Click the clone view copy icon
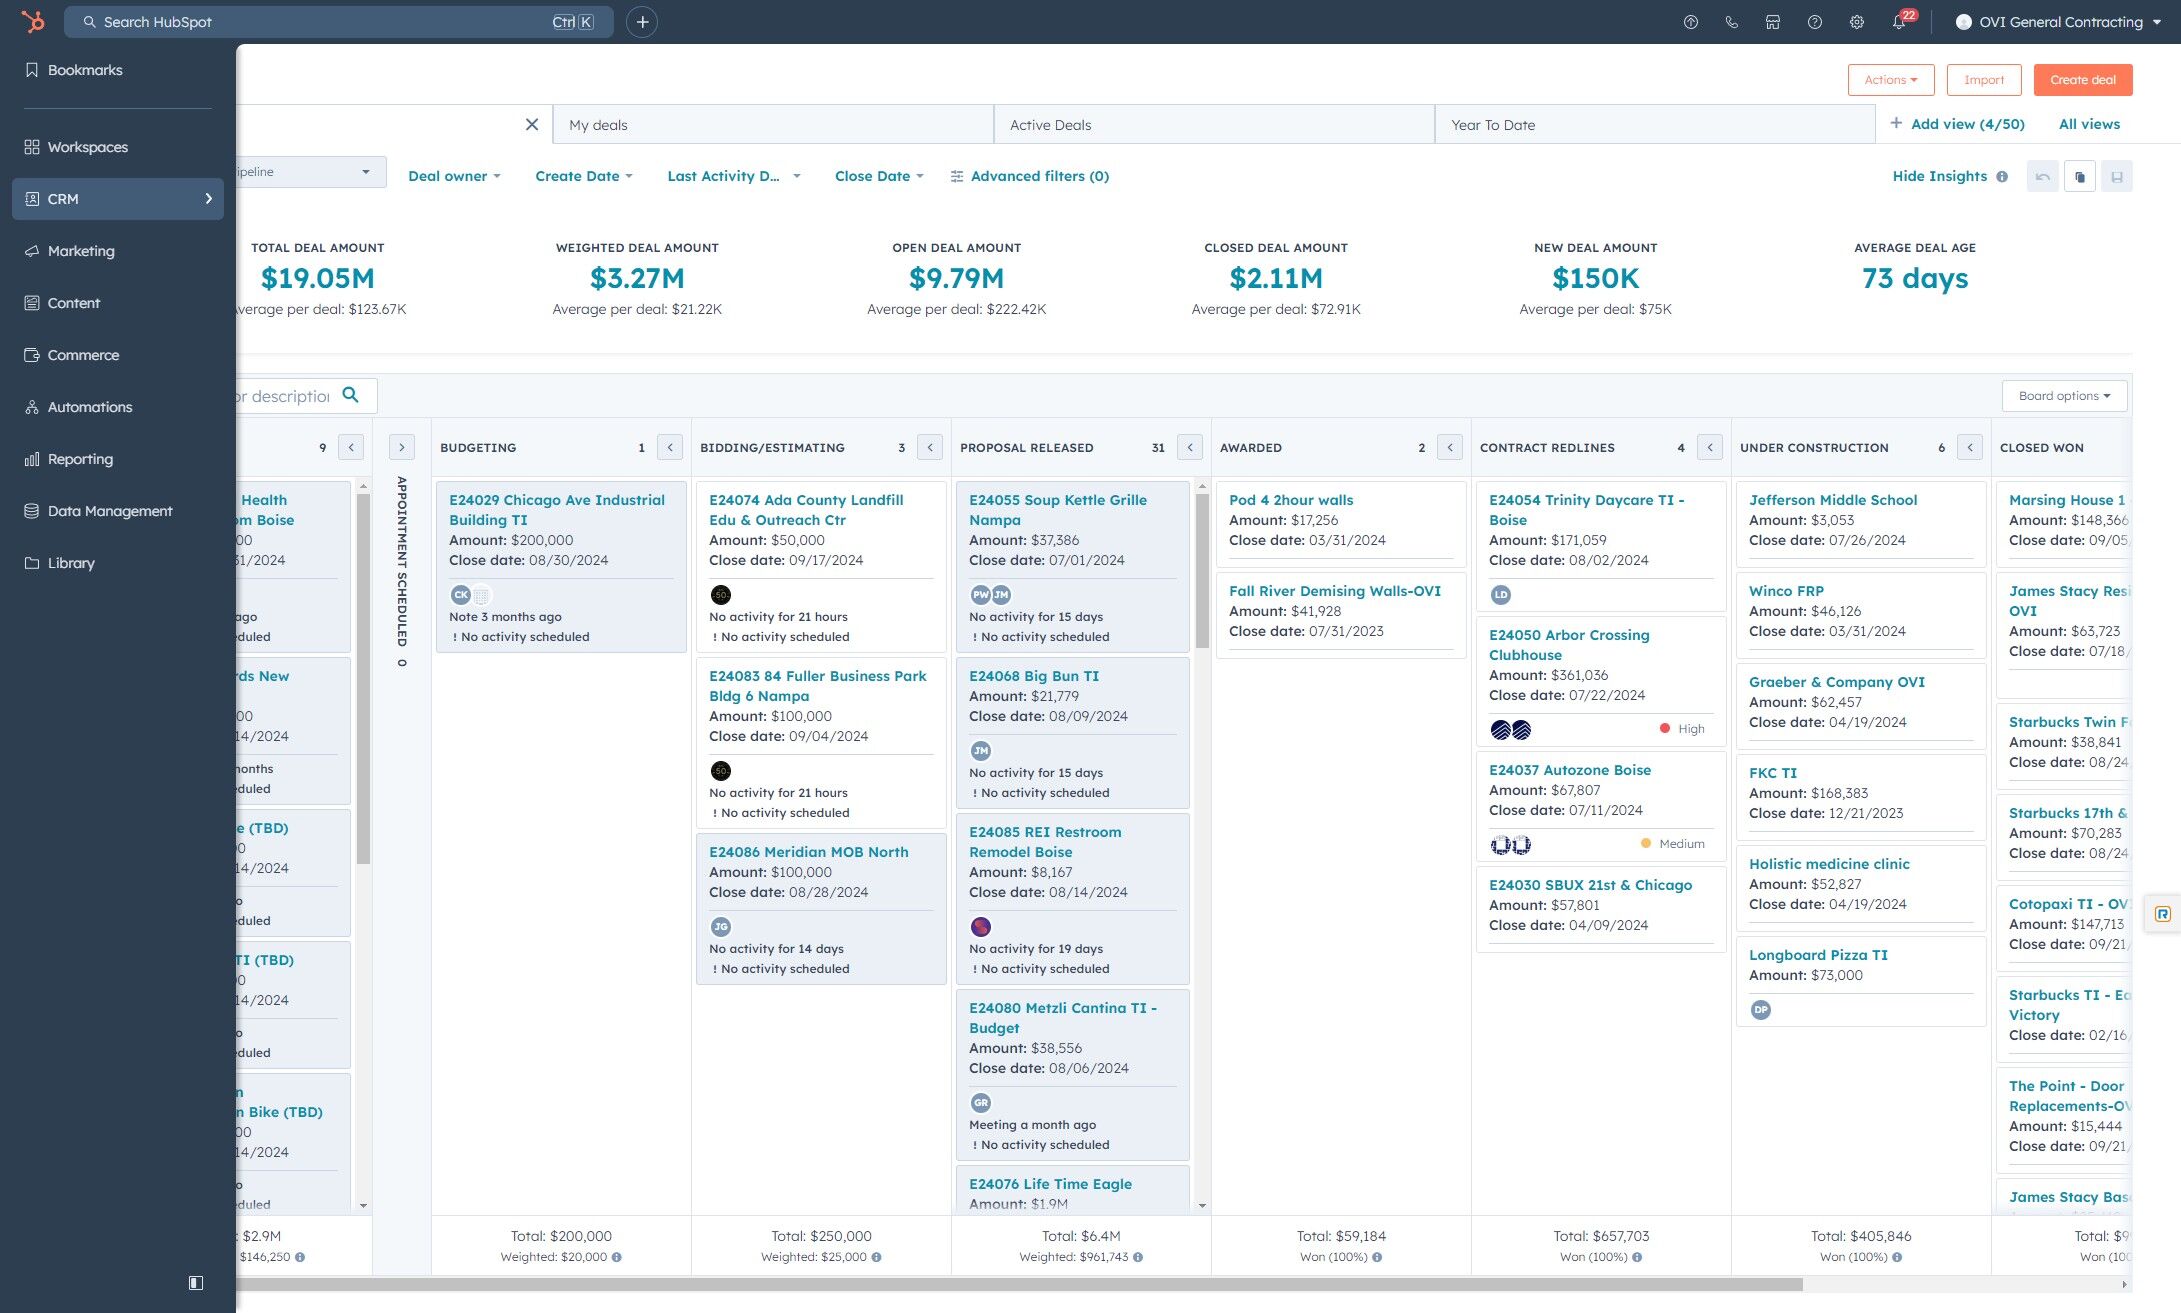The width and height of the screenshot is (2181, 1313). click(x=2080, y=177)
